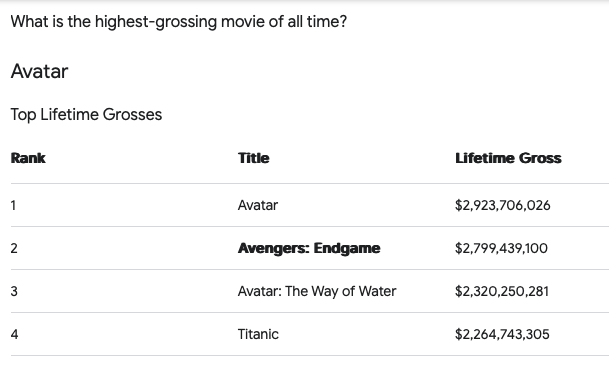This screenshot has width=609, height=366.
Task: Click the large Avatar answer heading
Action: (x=39, y=71)
